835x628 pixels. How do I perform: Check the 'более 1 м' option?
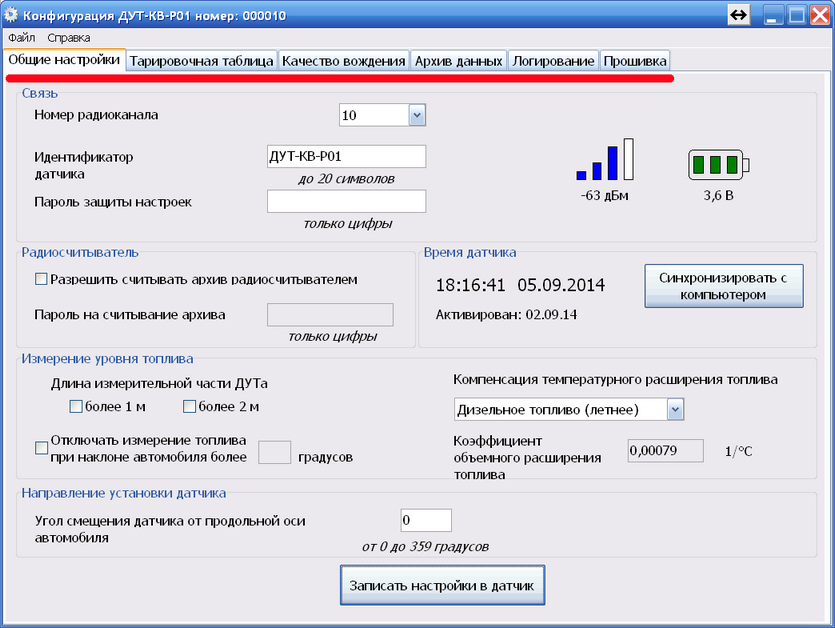coord(76,406)
